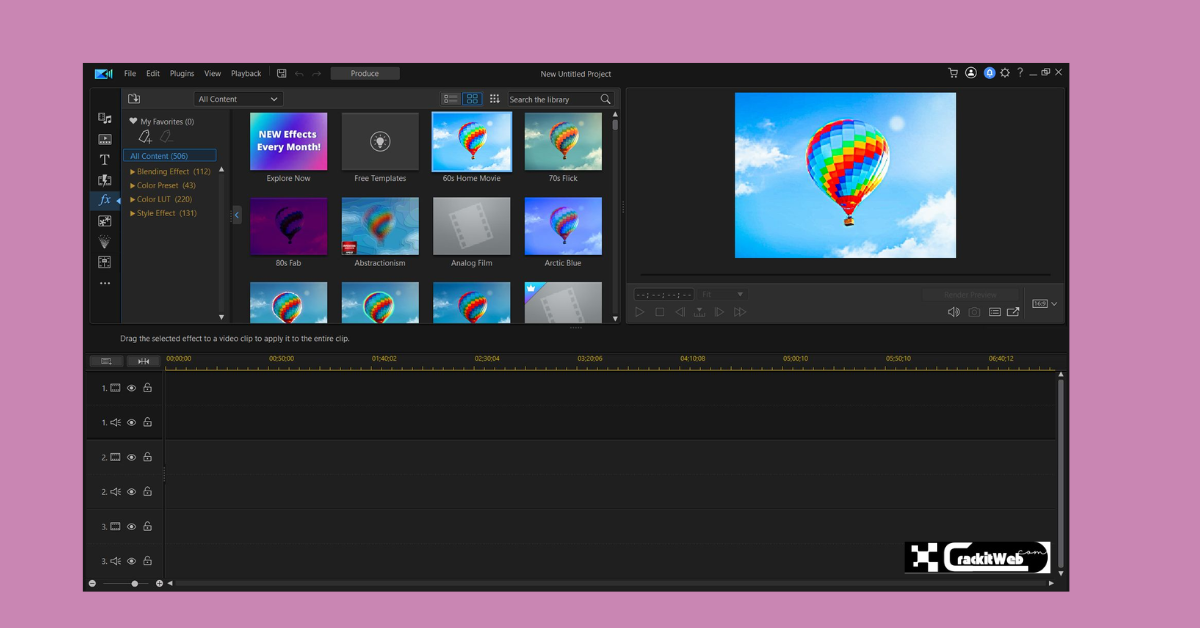This screenshot has height=628, width=1200.
Task: Expand the Color LUT (220) category
Action: [163, 199]
